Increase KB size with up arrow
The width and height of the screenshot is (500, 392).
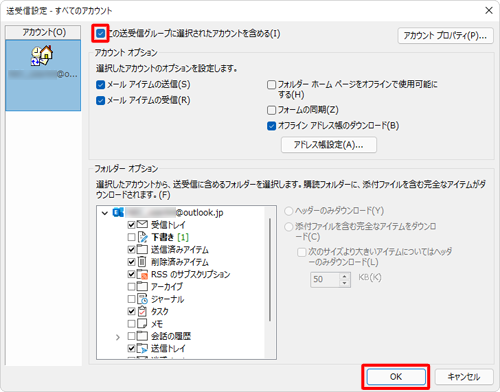tap(345, 276)
